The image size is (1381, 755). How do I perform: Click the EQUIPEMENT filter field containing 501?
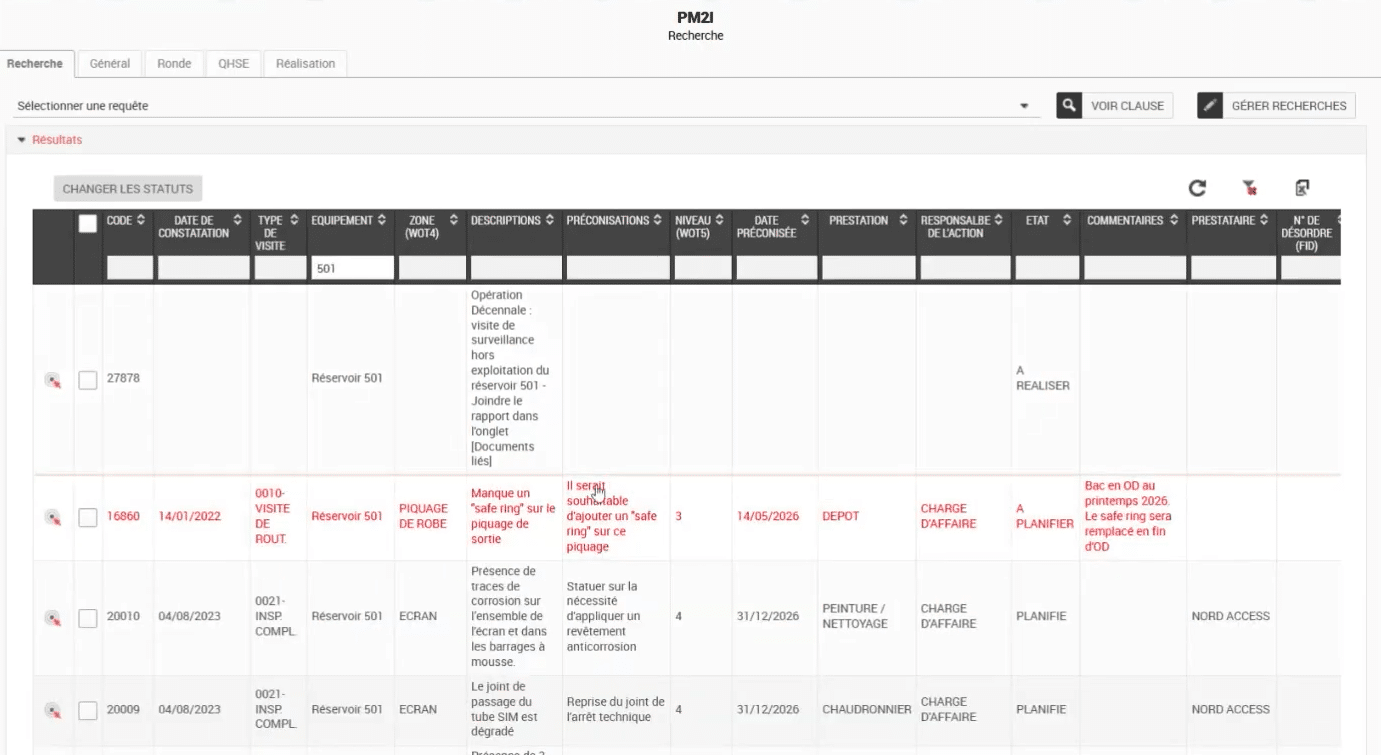(x=351, y=268)
